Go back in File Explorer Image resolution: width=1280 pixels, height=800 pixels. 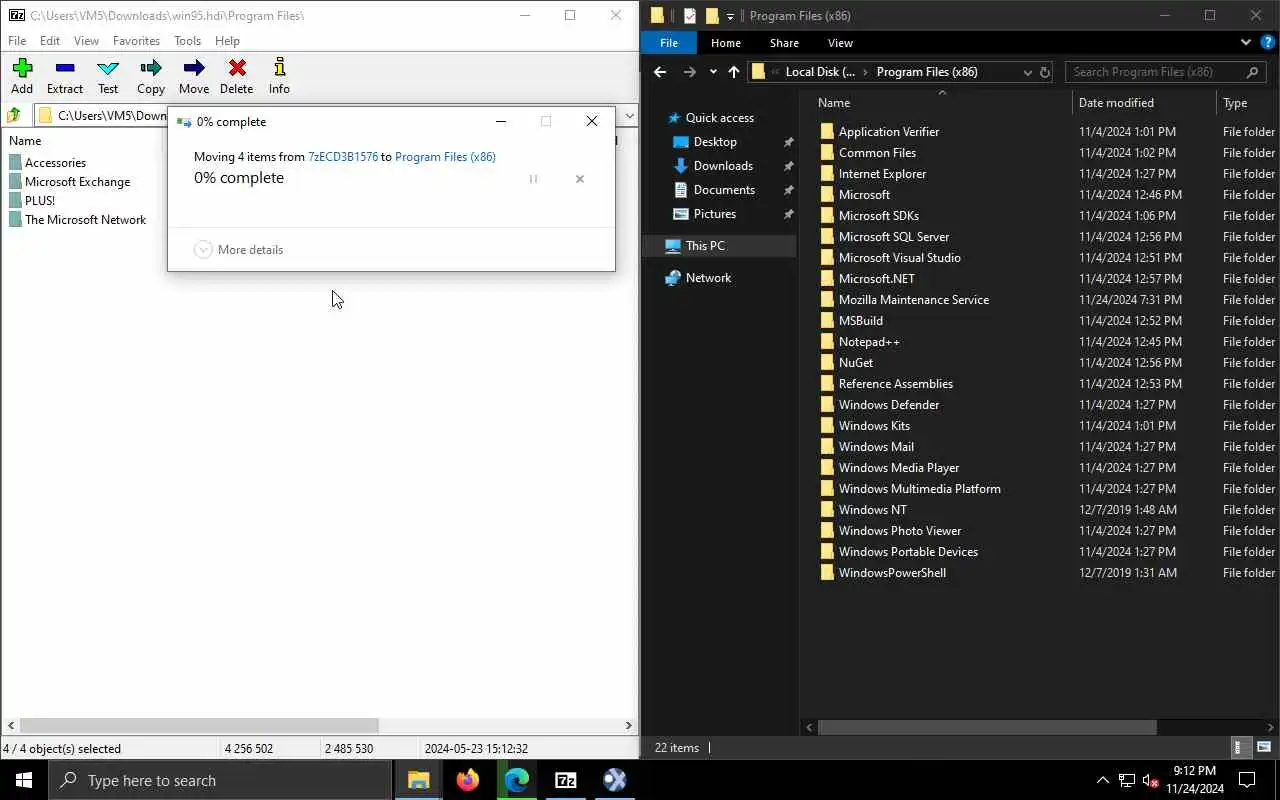point(660,72)
